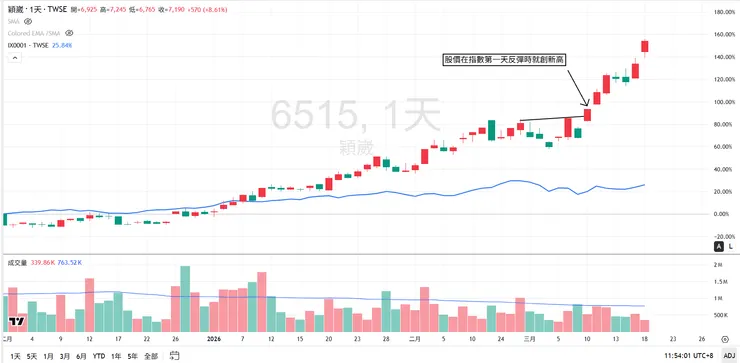Click the closing price value 7,190
The width and height of the screenshot is (740, 363).
click(178, 9)
